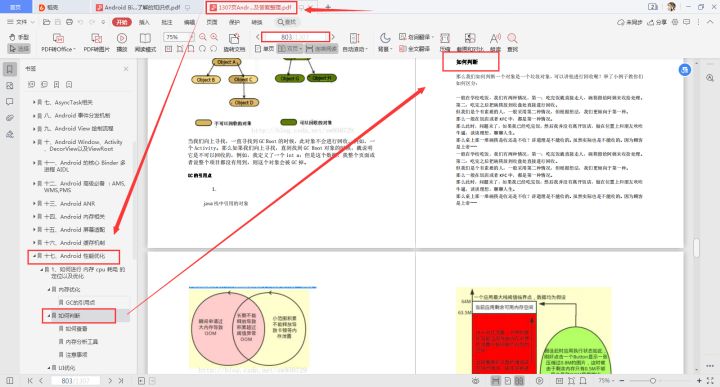Enter full screen from status bar

pyautogui.click(x=710, y=381)
